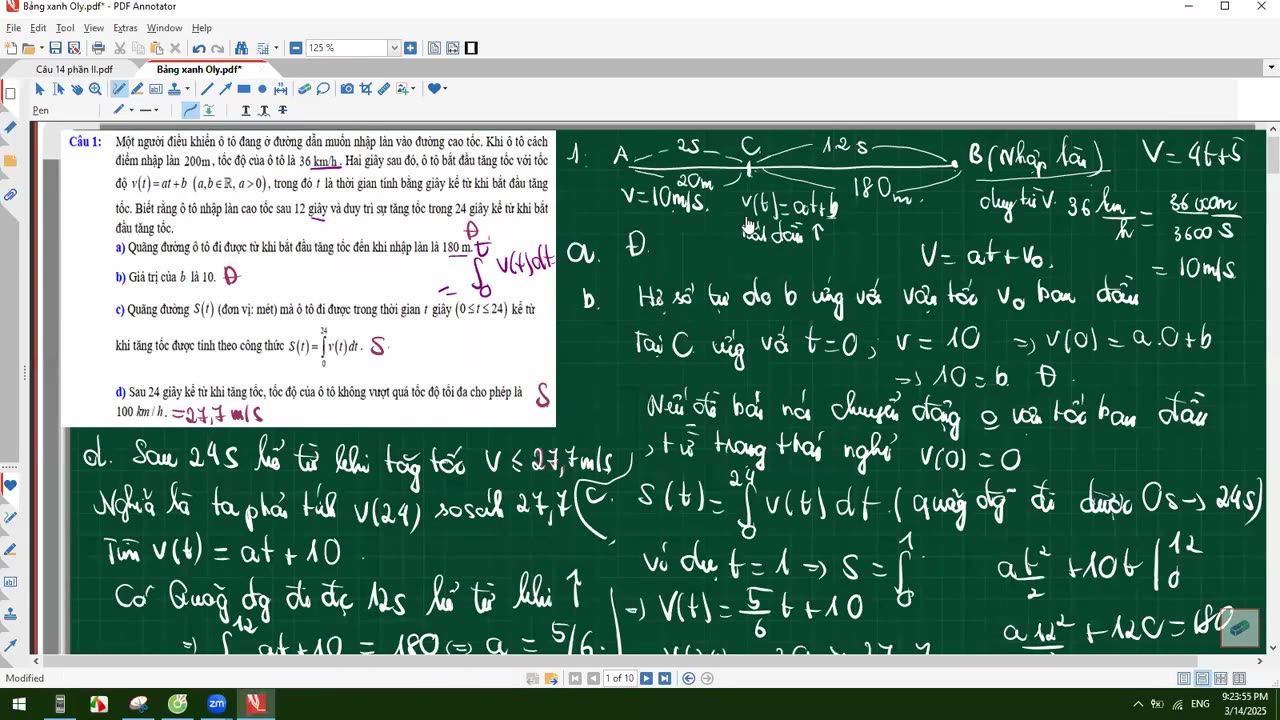The height and width of the screenshot is (720, 1280).
Task: Select the Pan hand tool
Action: [77, 89]
